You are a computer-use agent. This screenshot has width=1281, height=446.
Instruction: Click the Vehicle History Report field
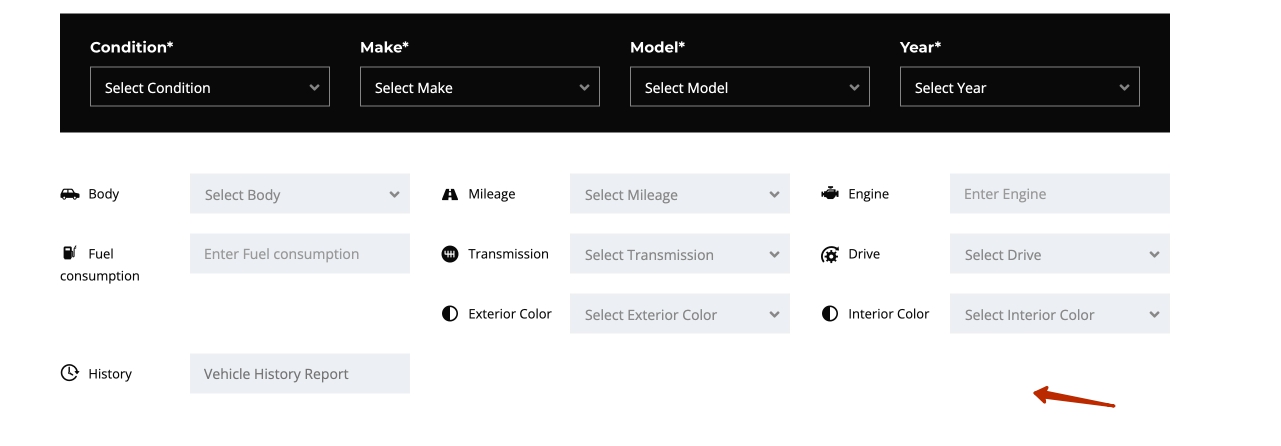click(x=300, y=373)
